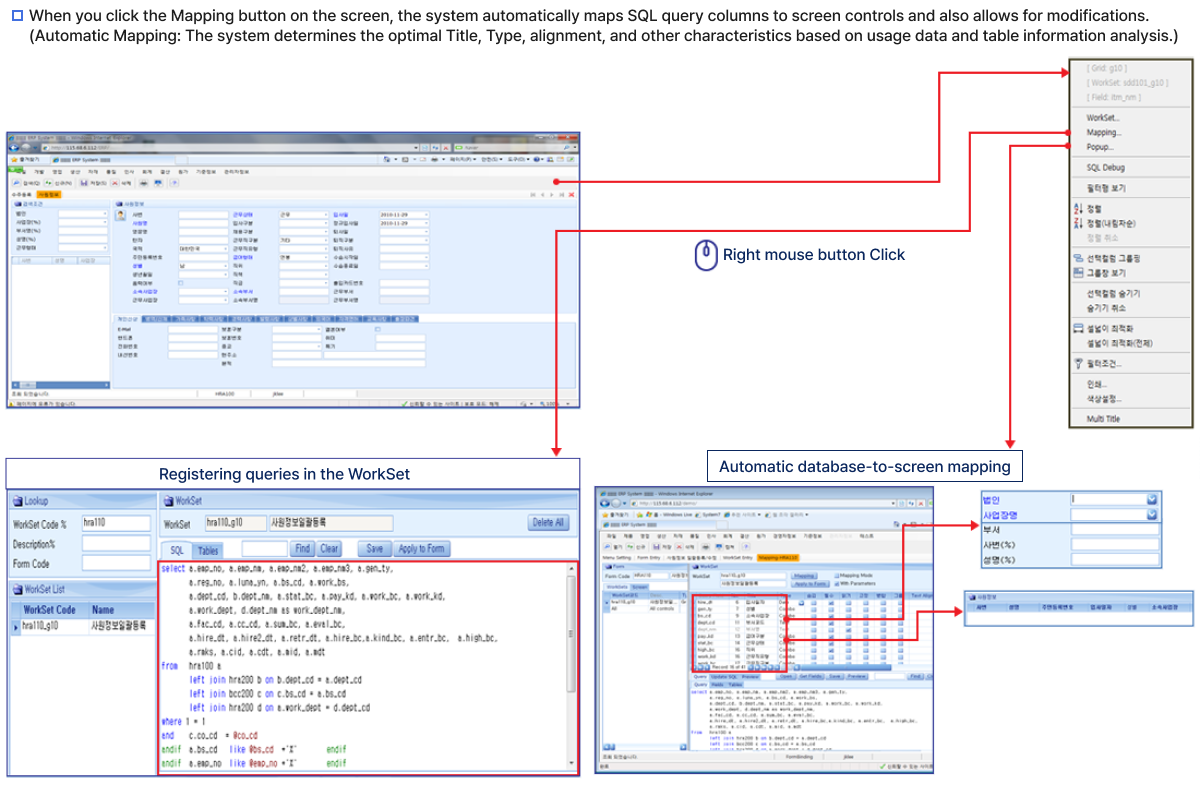Click the highlighted orange tab in ERP window
The image size is (1200, 789).
(49, 195)
